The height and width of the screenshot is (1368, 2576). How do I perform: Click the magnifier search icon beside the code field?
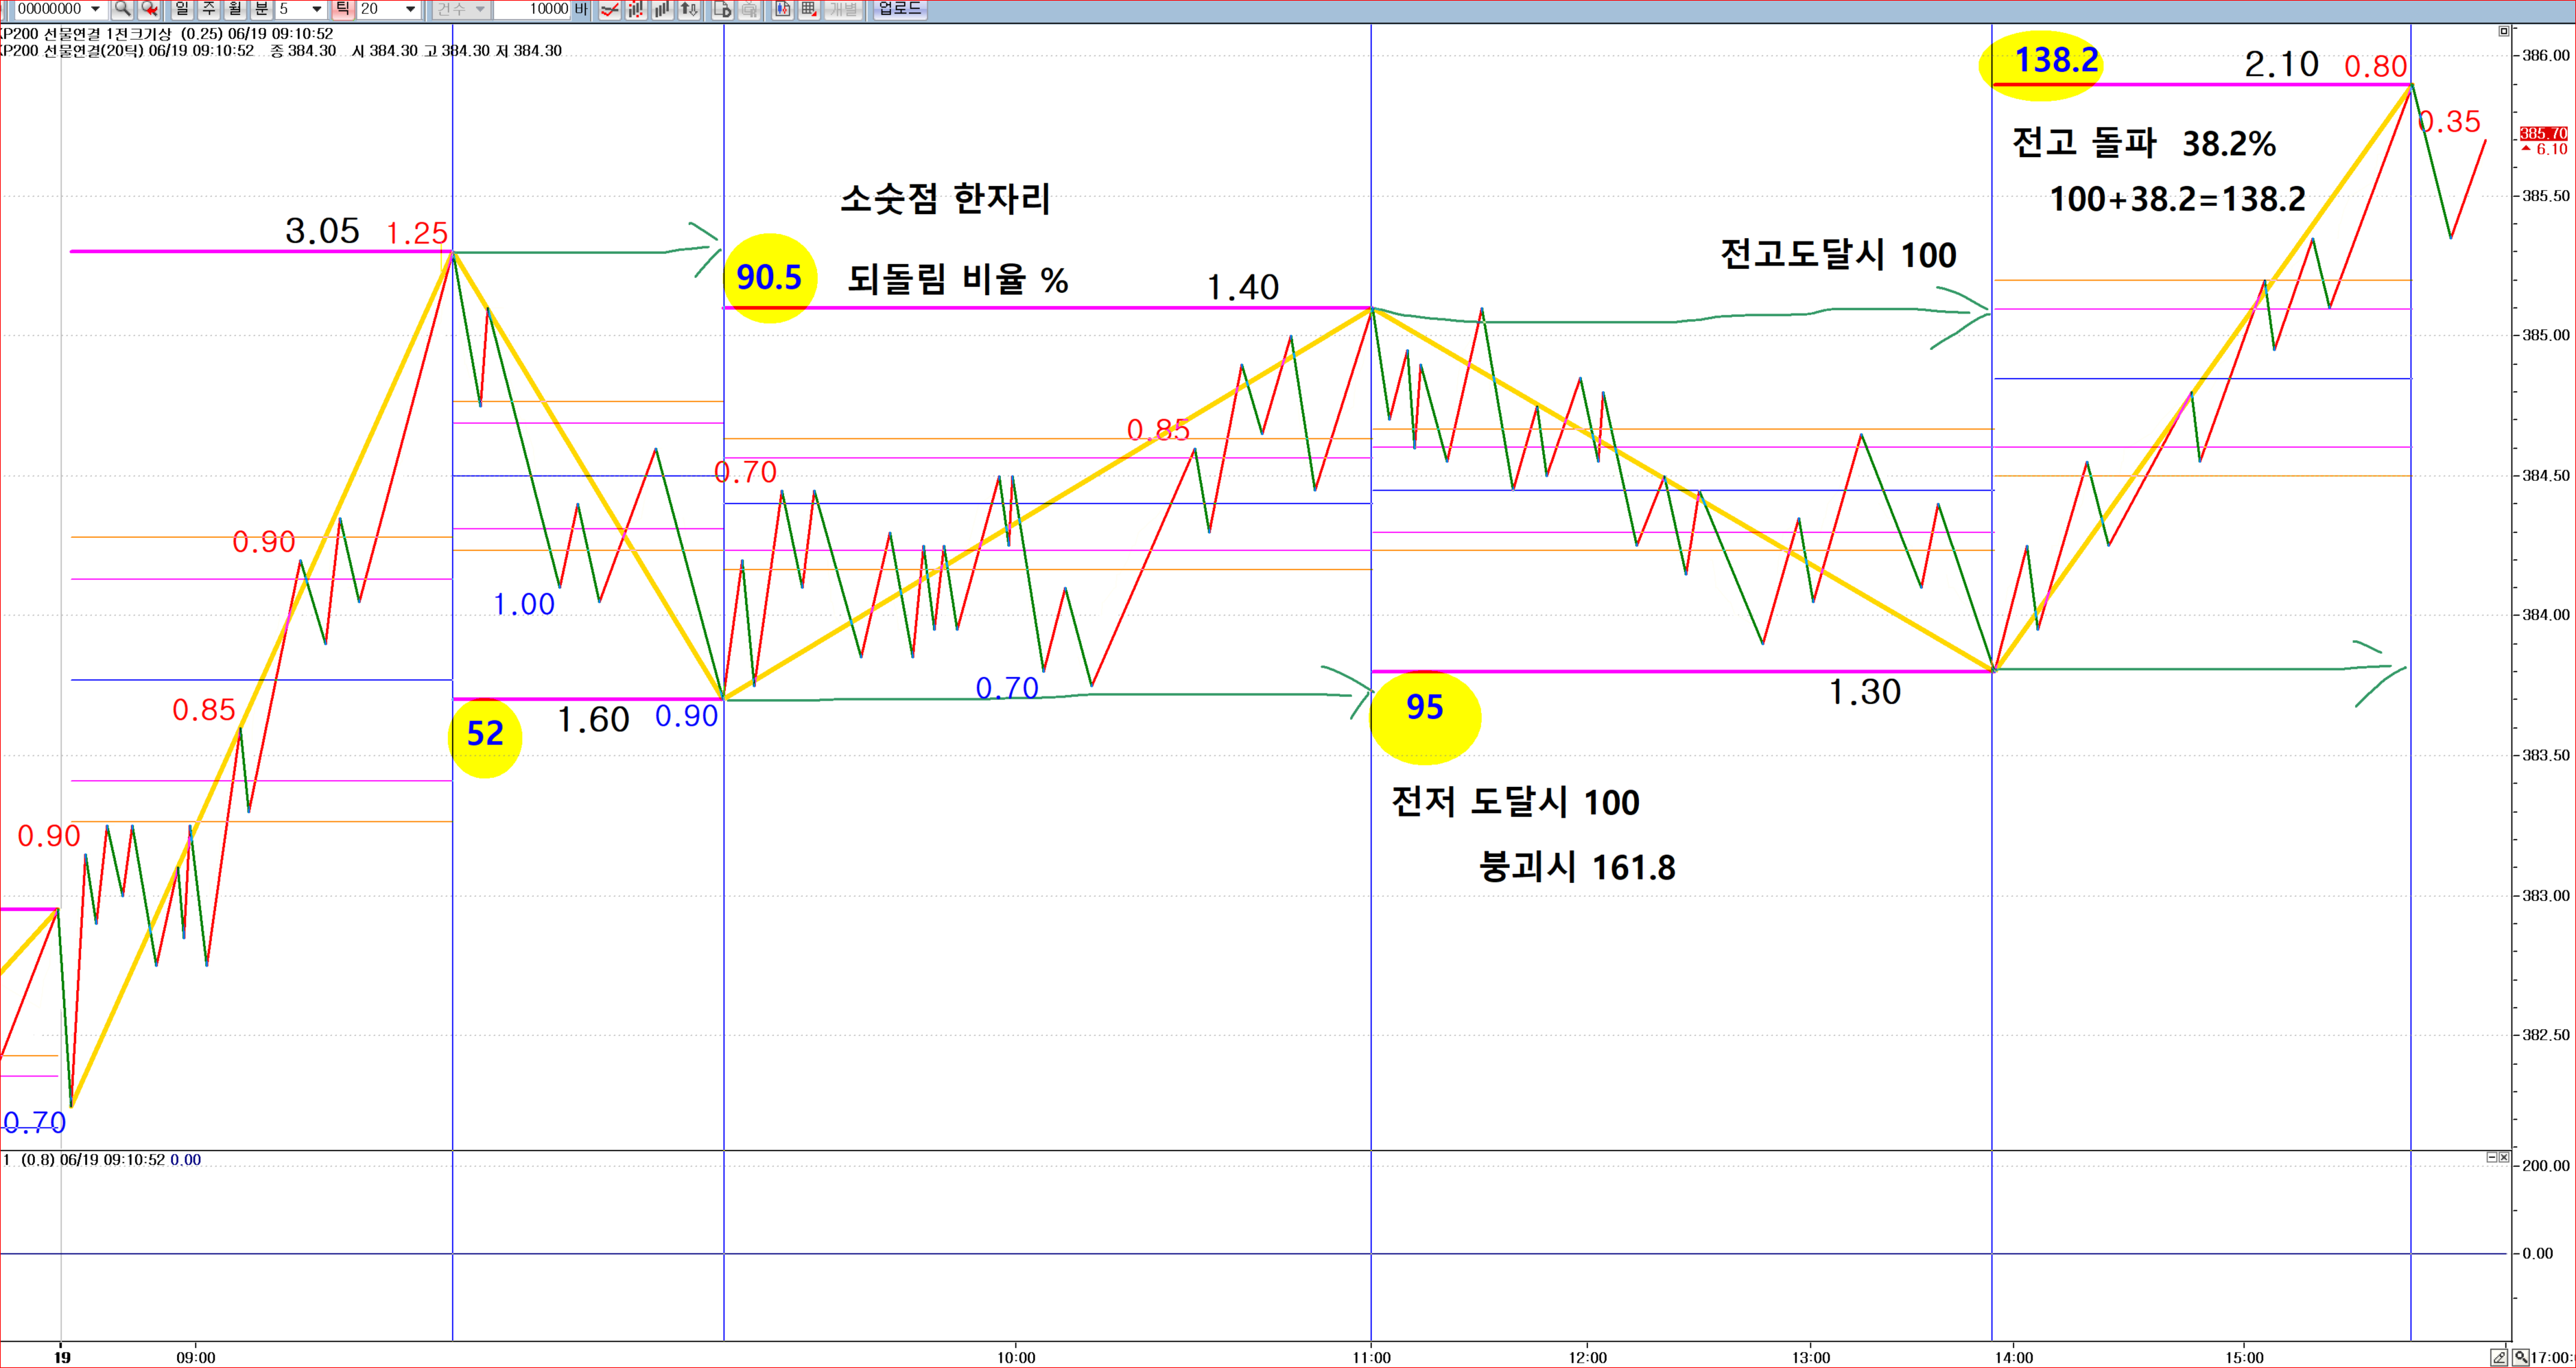coord(122,9)
